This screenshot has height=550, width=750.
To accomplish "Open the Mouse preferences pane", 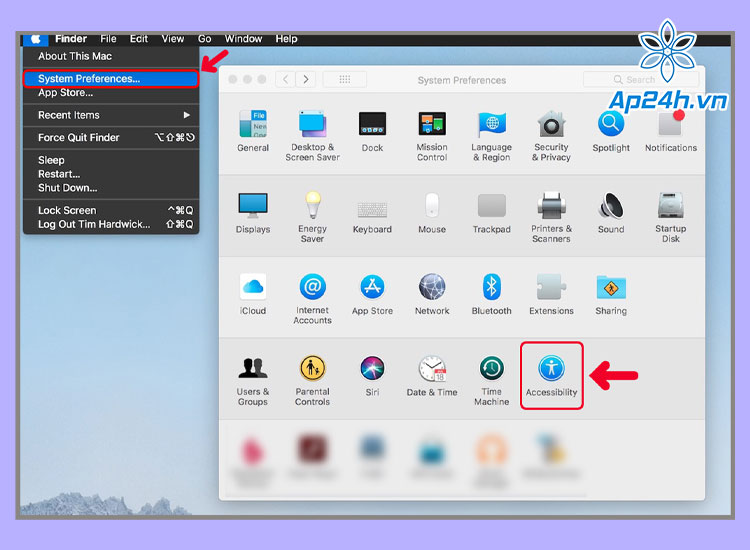I will tap(432, 212).
